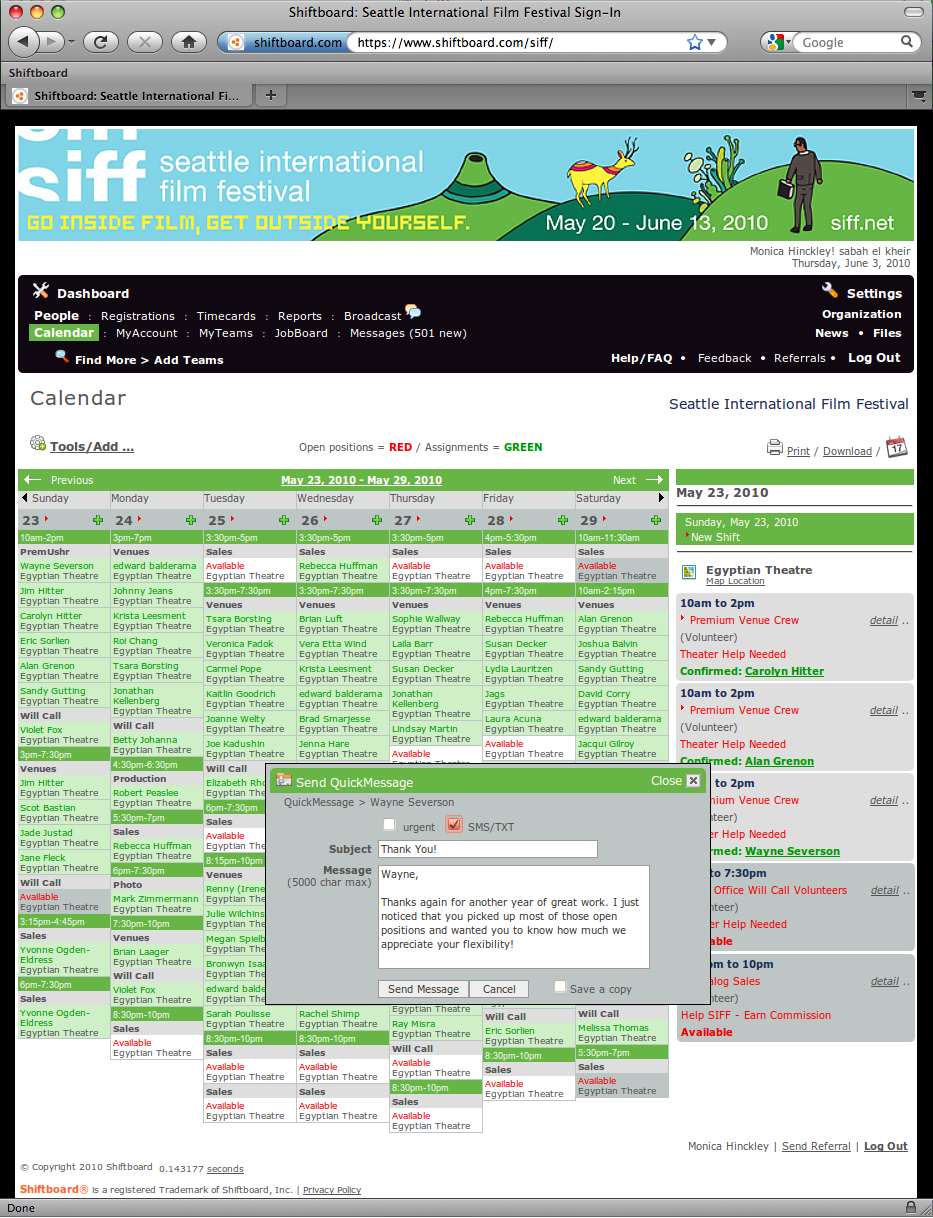Open the calendar date picker icon showing 17
The height and width of the screenshot is (1218, 933).
[896, 447]
